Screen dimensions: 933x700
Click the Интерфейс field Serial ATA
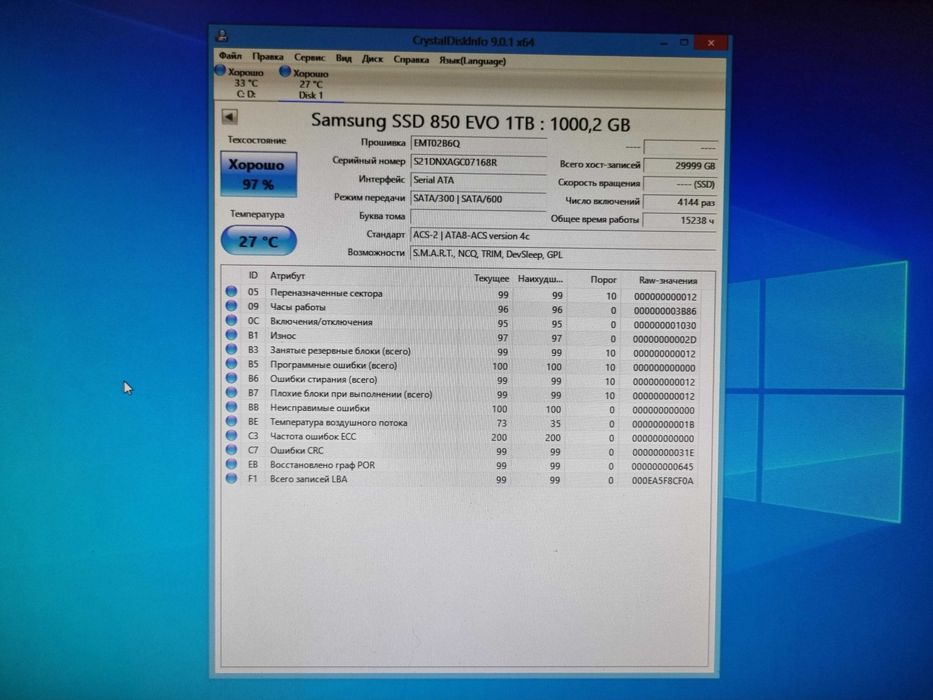[x=478, y=180]
